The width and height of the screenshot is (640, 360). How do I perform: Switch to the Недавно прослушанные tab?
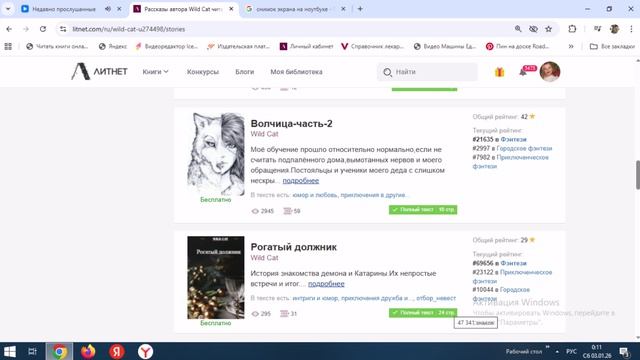(x=64, y=9)
